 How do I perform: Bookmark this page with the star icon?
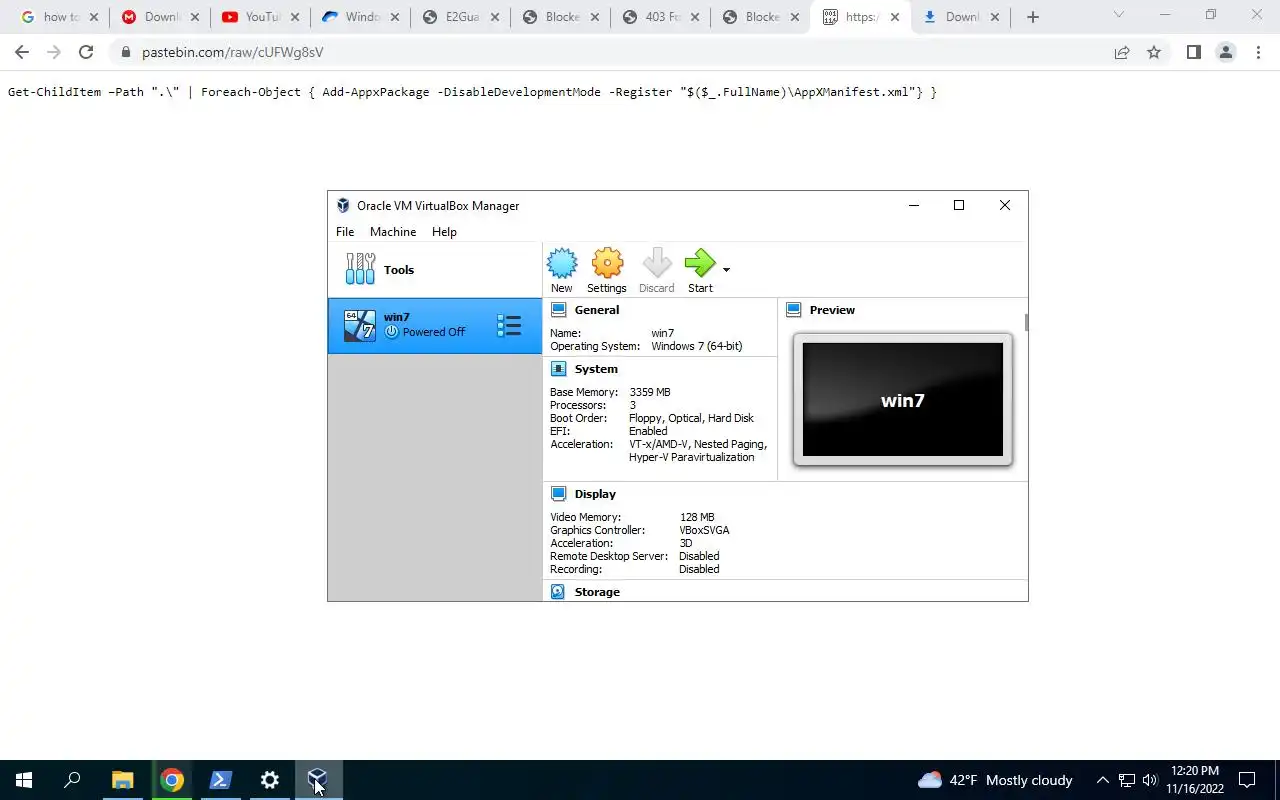tap(1154, 52)
